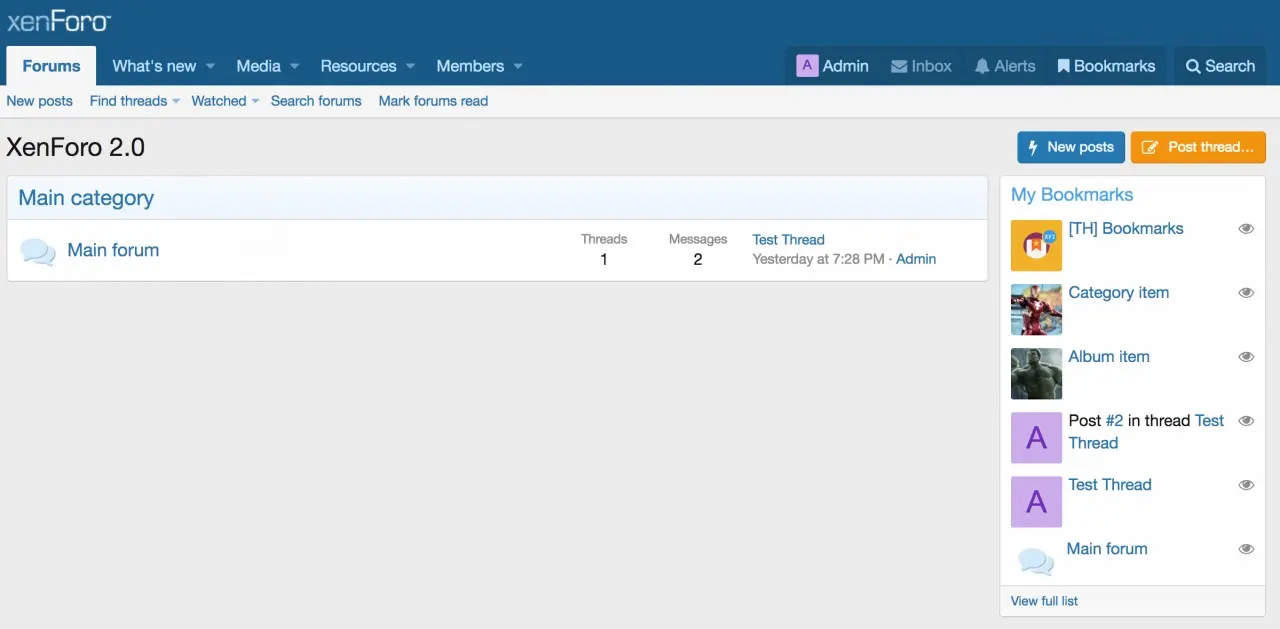Open the latest Test Thread link
Image resolution: width=1280 pixels, height=629 pixels.
coord(788,240)
